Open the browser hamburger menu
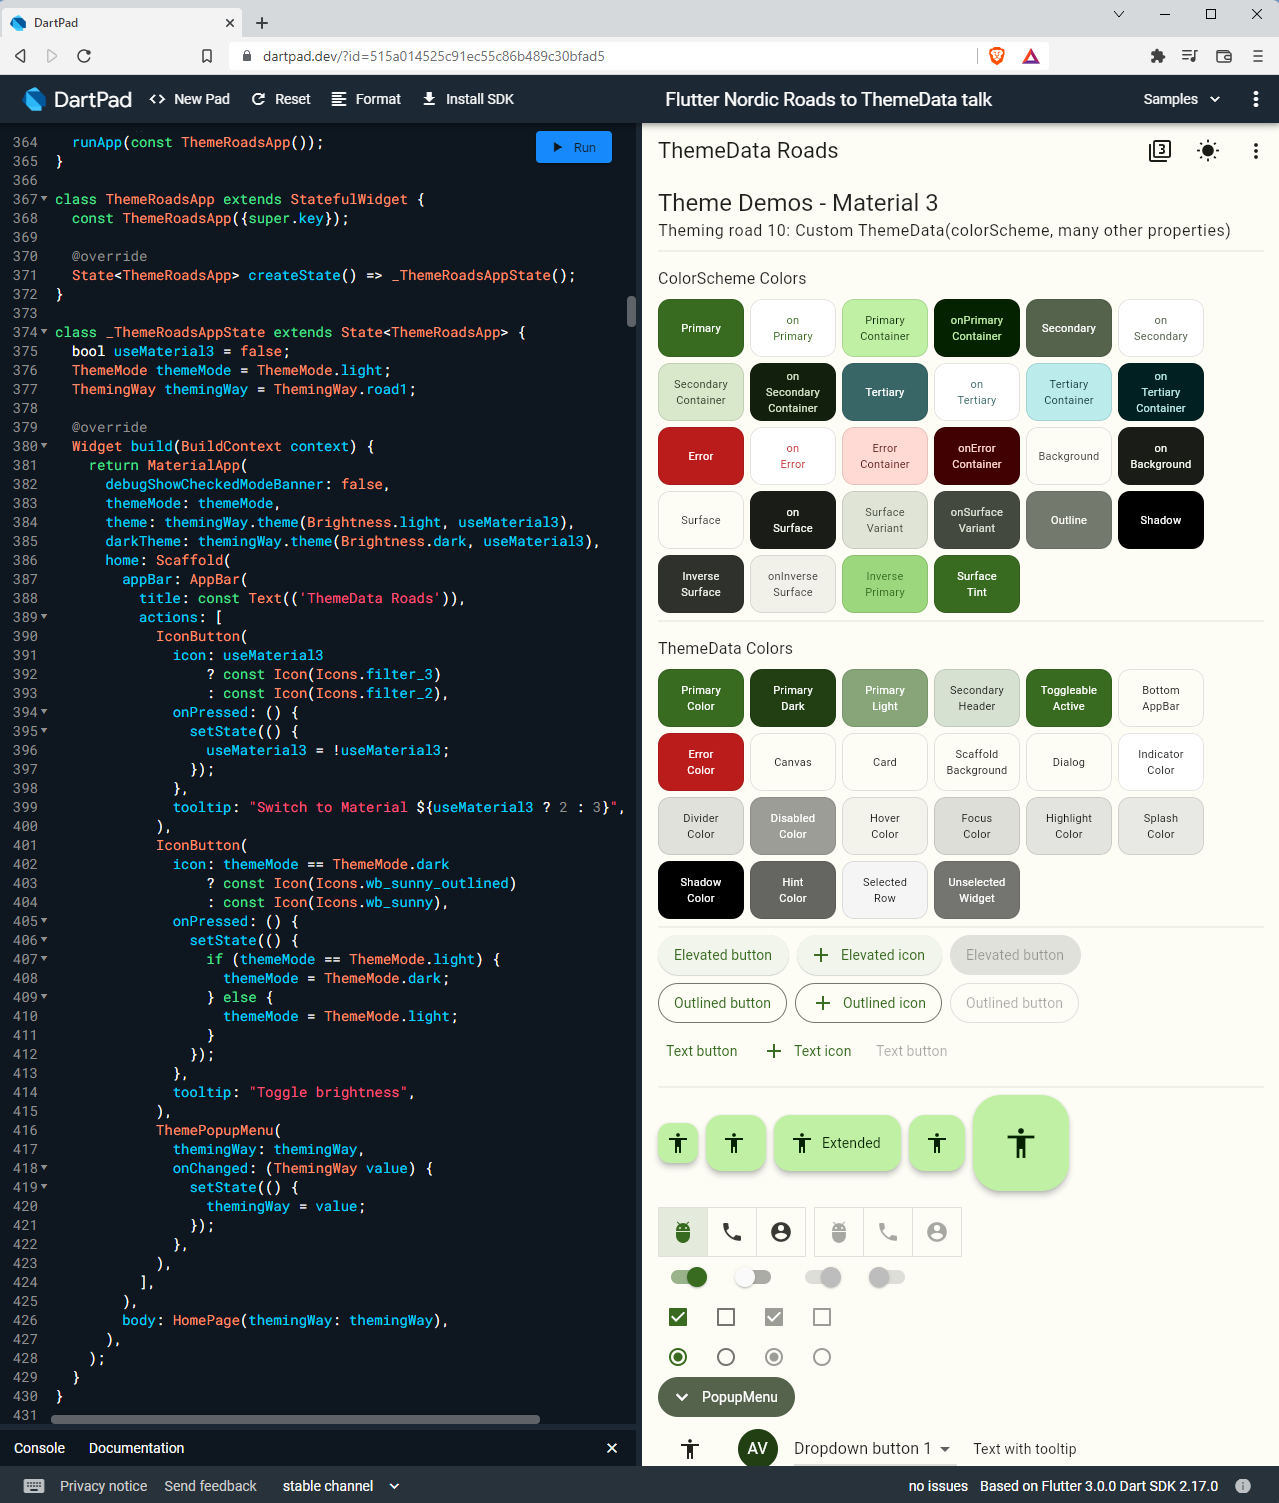 tap(1258, 56)
